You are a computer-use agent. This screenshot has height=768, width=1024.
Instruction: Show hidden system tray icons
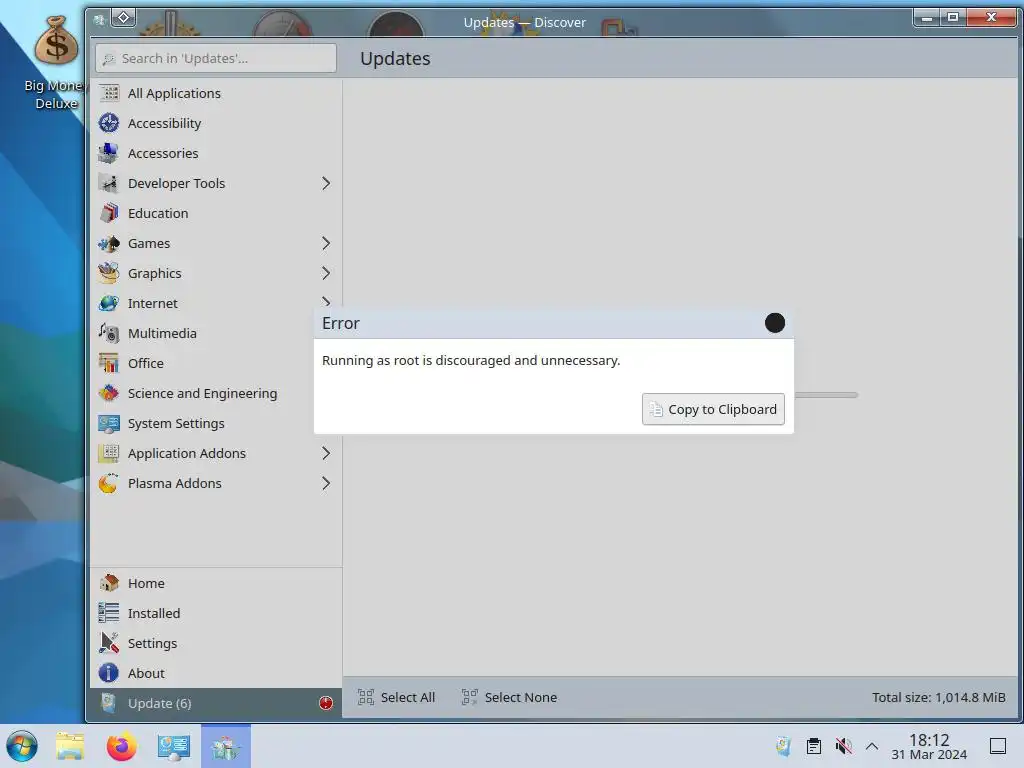pyautogui.click(x=872, y=746)
